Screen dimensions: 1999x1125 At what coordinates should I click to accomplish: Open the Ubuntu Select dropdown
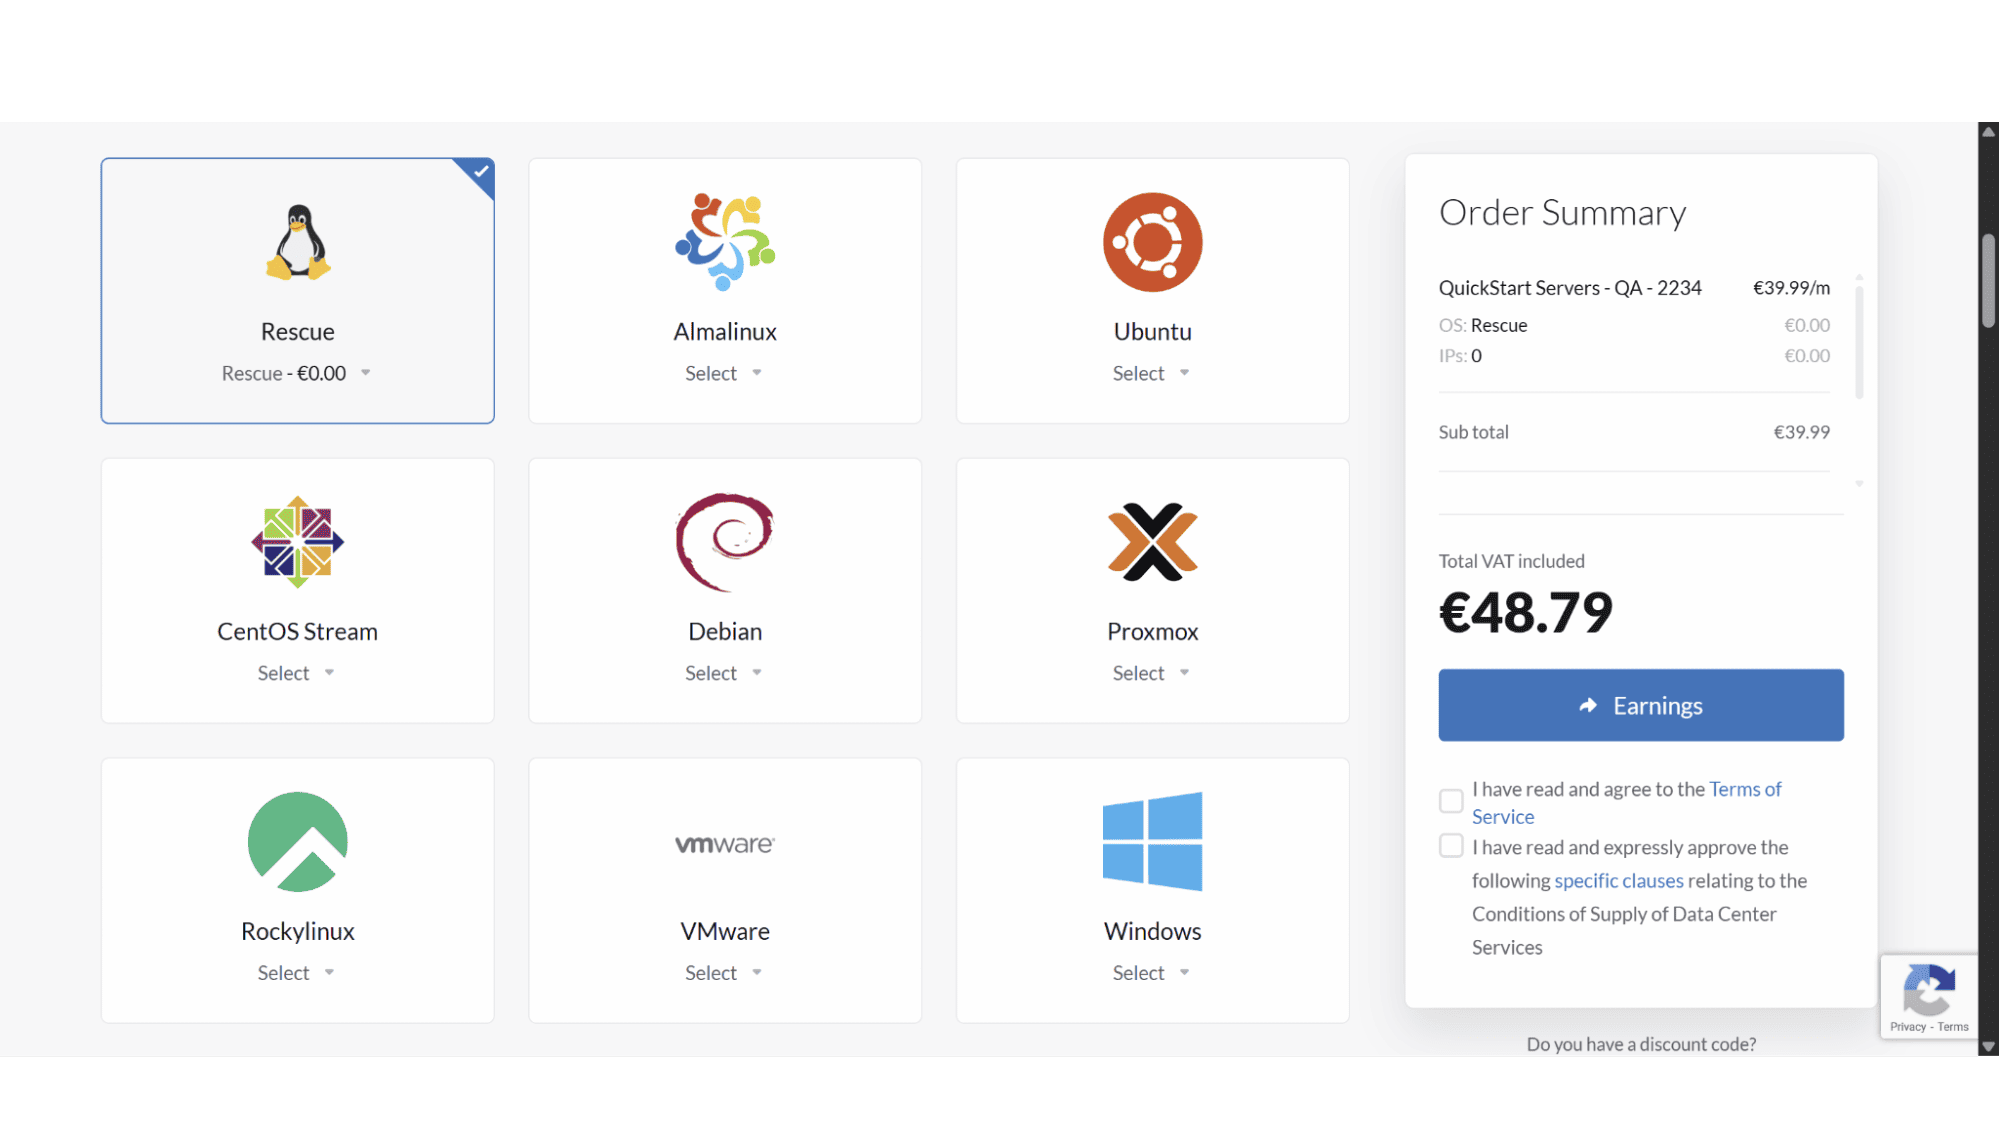pyautogui.click(x=1151, y=373)
